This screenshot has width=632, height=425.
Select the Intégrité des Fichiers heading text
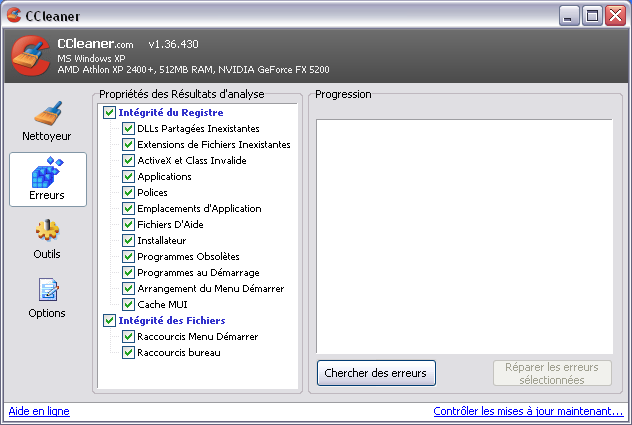(172, 321)
